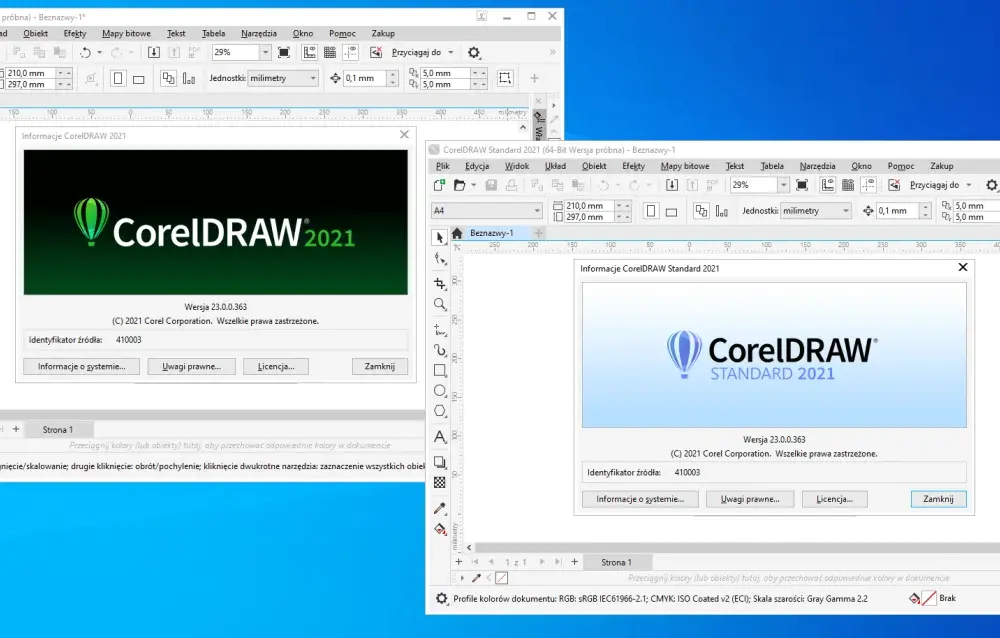Click Zamknij in CorelDRAW 2021 dialog
The height and width of the screenshot is (638, 1000).
point(379,366)
